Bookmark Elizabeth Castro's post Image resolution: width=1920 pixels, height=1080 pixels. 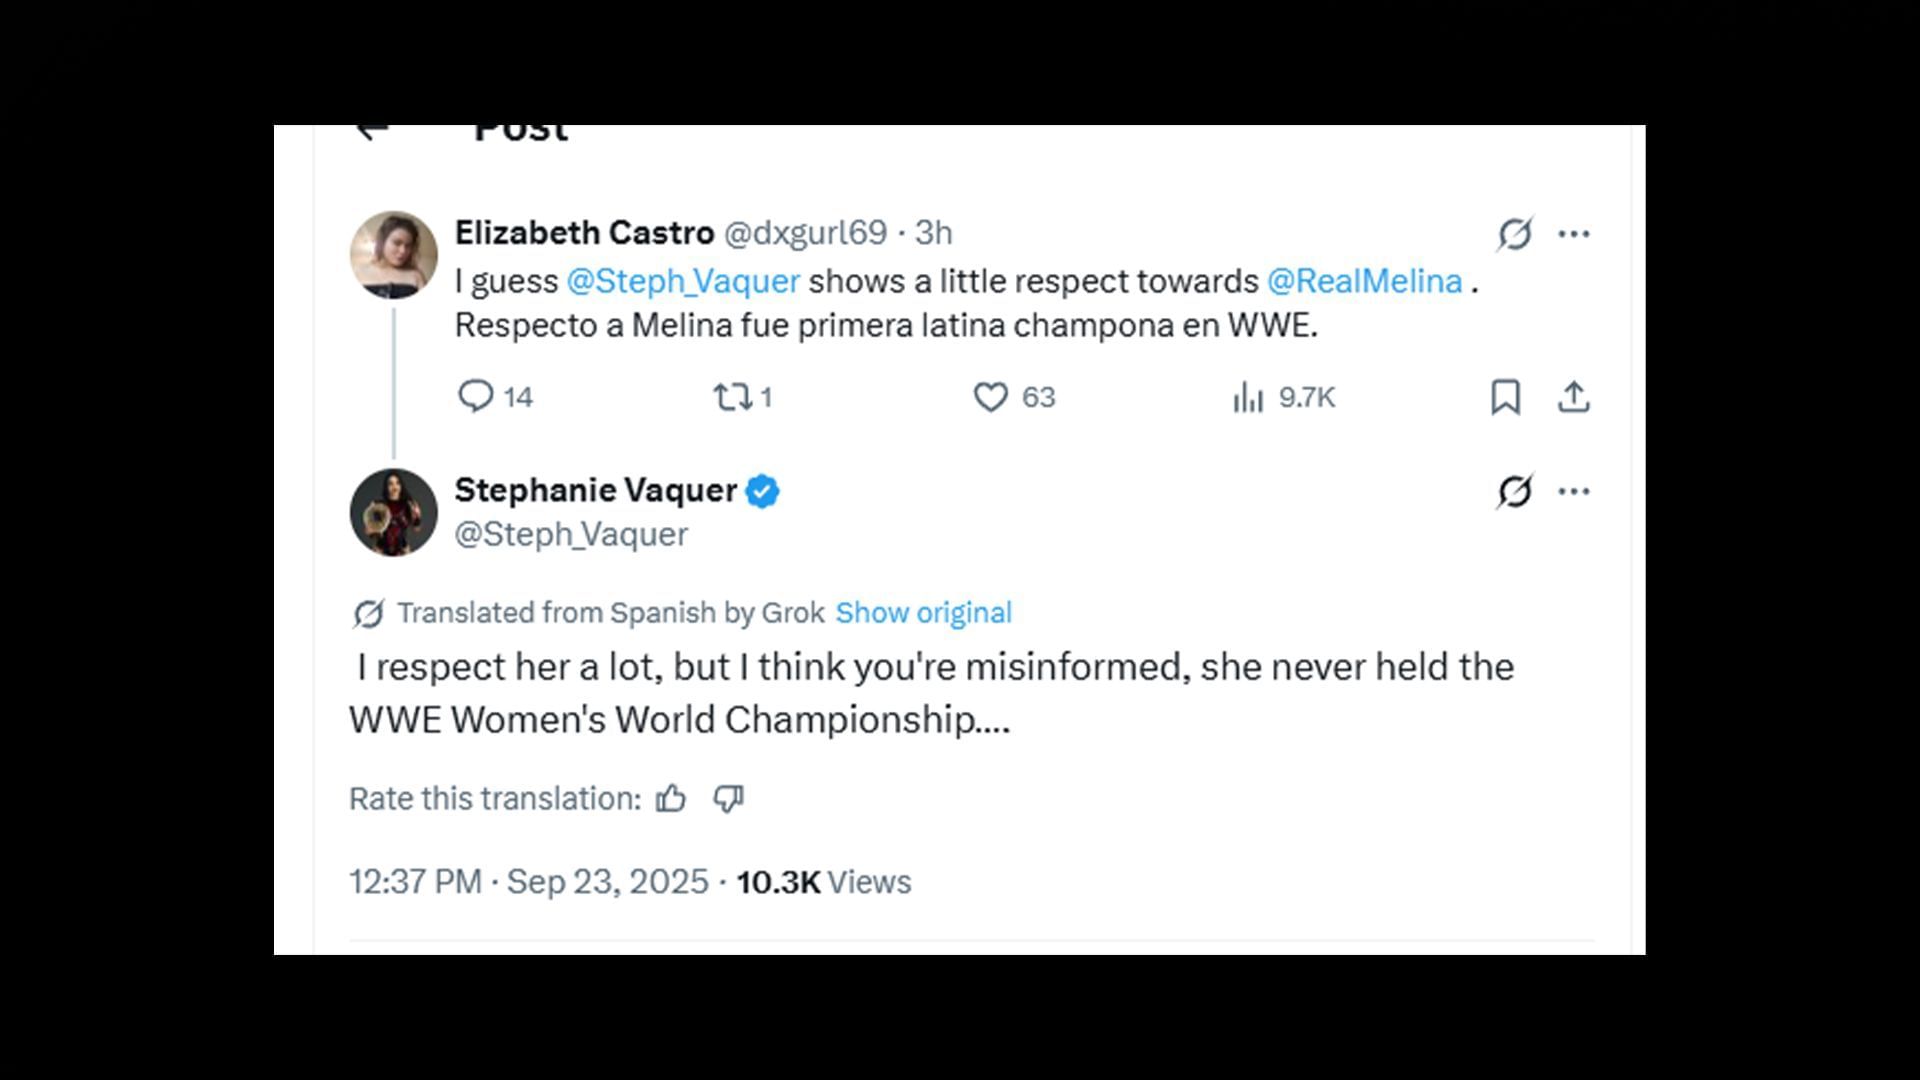pos(1505,397)
